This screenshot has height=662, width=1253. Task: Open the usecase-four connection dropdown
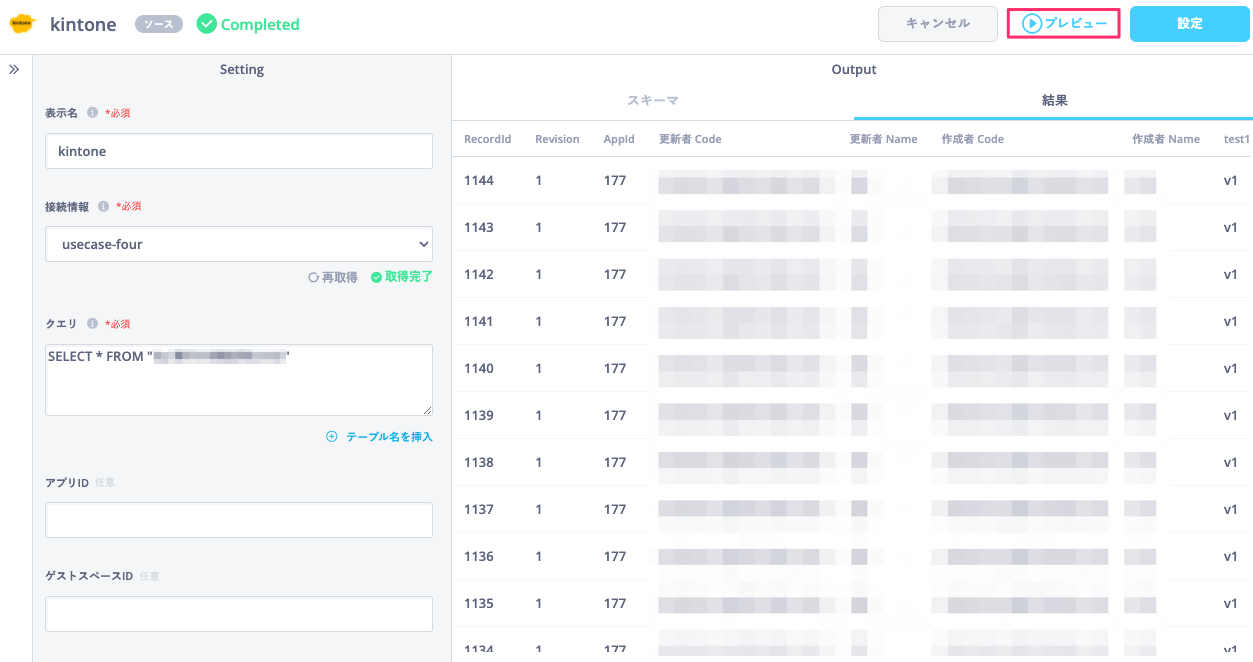tap(239, 244)
